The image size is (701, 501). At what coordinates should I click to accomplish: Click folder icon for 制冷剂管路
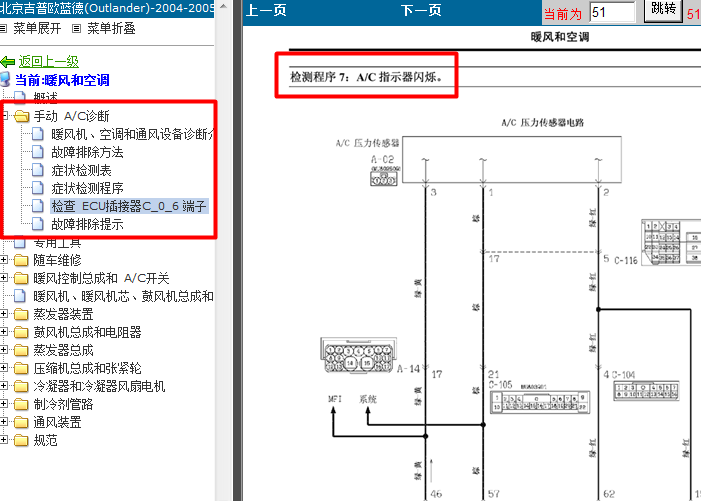(21, 404)
